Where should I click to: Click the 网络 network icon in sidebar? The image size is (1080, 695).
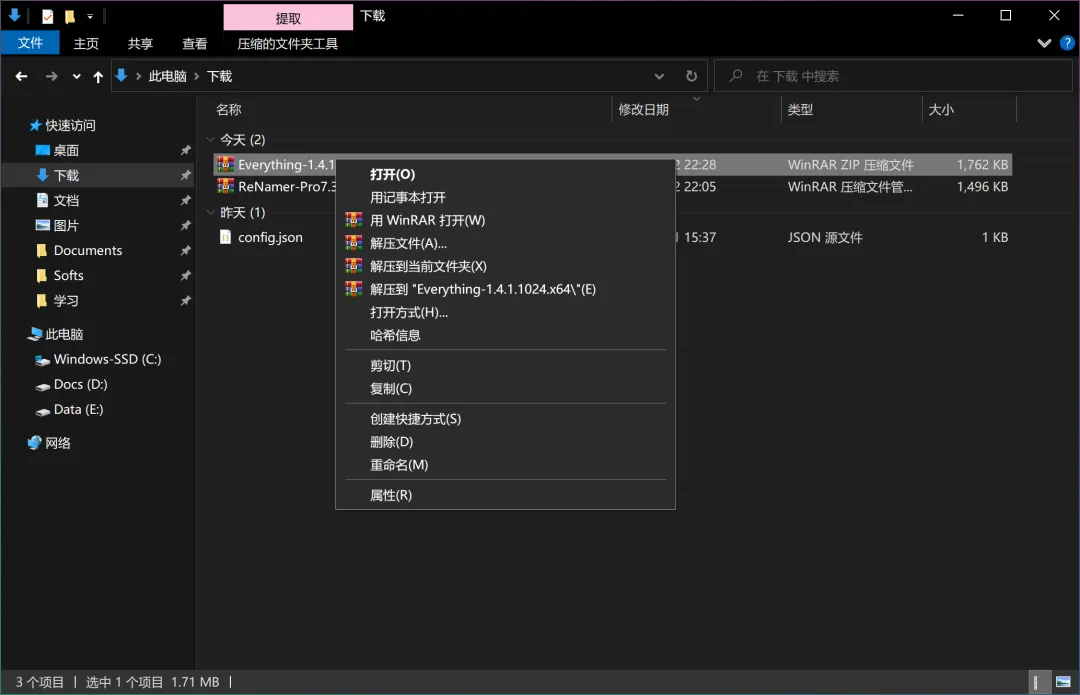click(x=34, y=443)
